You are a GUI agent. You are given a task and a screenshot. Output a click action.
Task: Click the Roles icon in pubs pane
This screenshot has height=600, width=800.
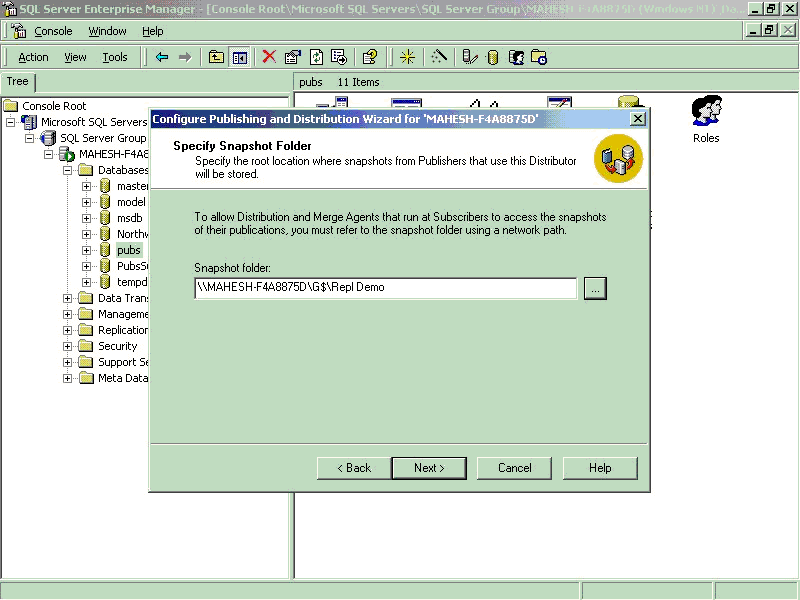(707, 110)
